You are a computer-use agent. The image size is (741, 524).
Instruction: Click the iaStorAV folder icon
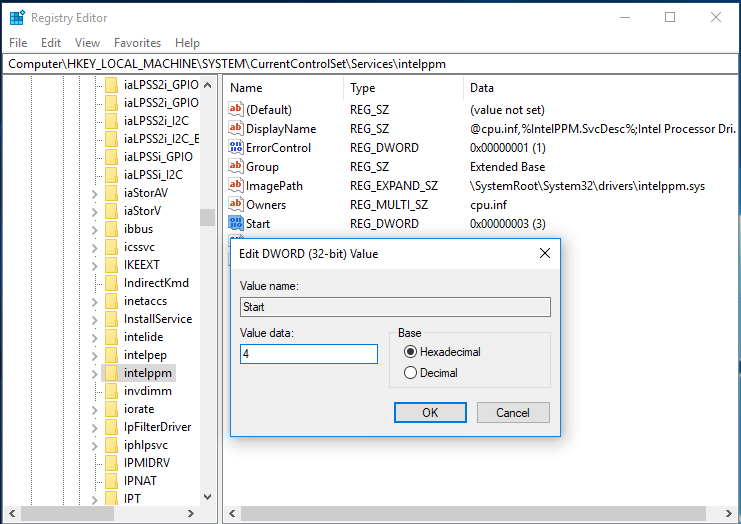112,193
